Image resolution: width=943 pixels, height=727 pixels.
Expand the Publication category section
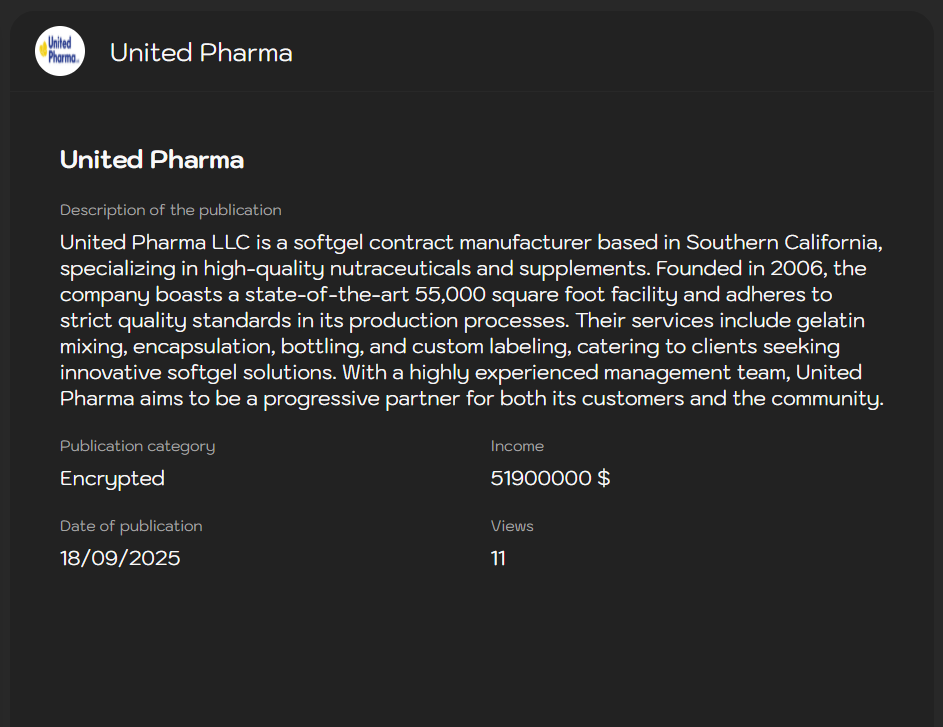click(137, 446)
